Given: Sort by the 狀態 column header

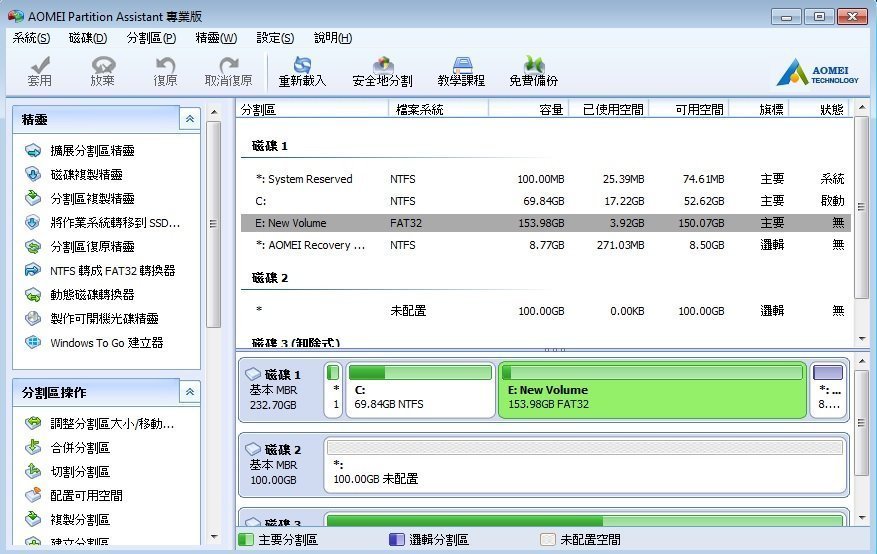Looking at the screenshot, I should point(819,110).
